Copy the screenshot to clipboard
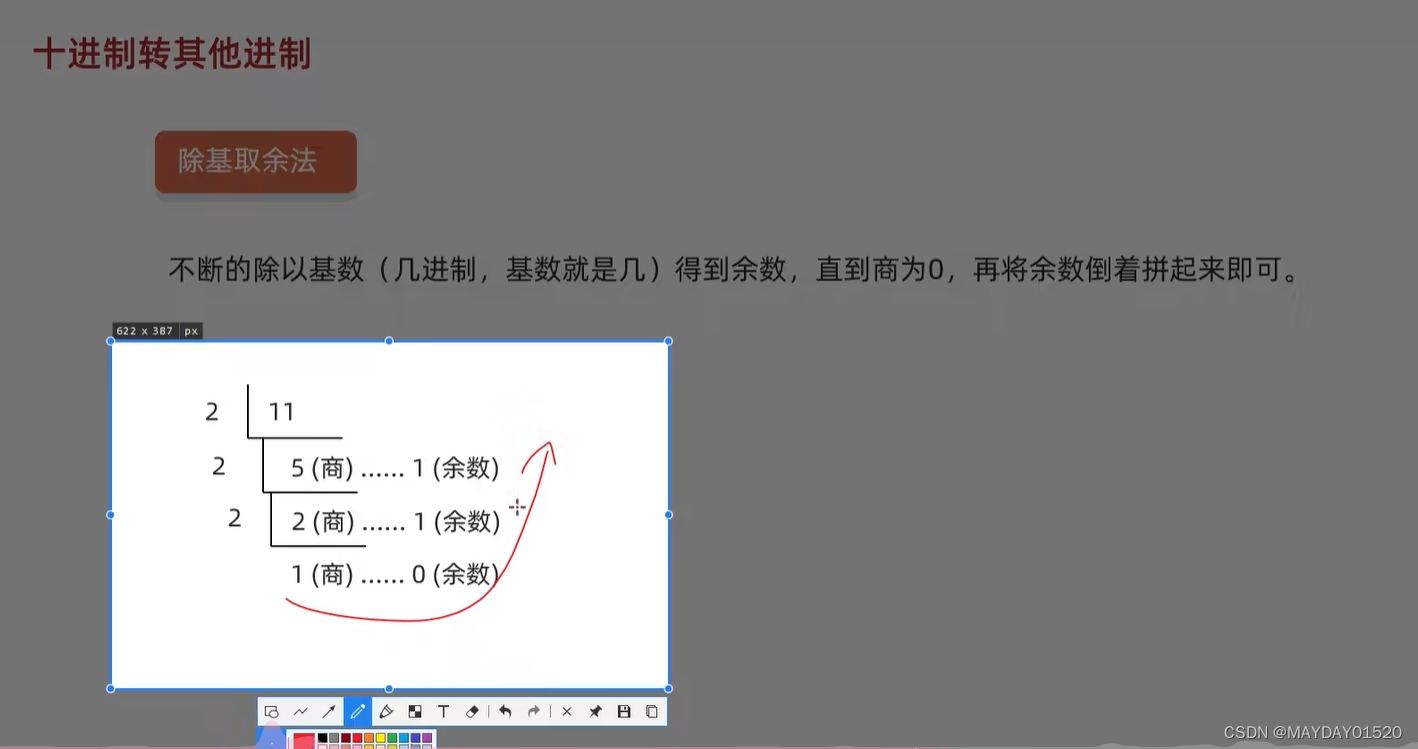Image resolution: width=1418 pixels, height=749 pixels. (652, 712)
